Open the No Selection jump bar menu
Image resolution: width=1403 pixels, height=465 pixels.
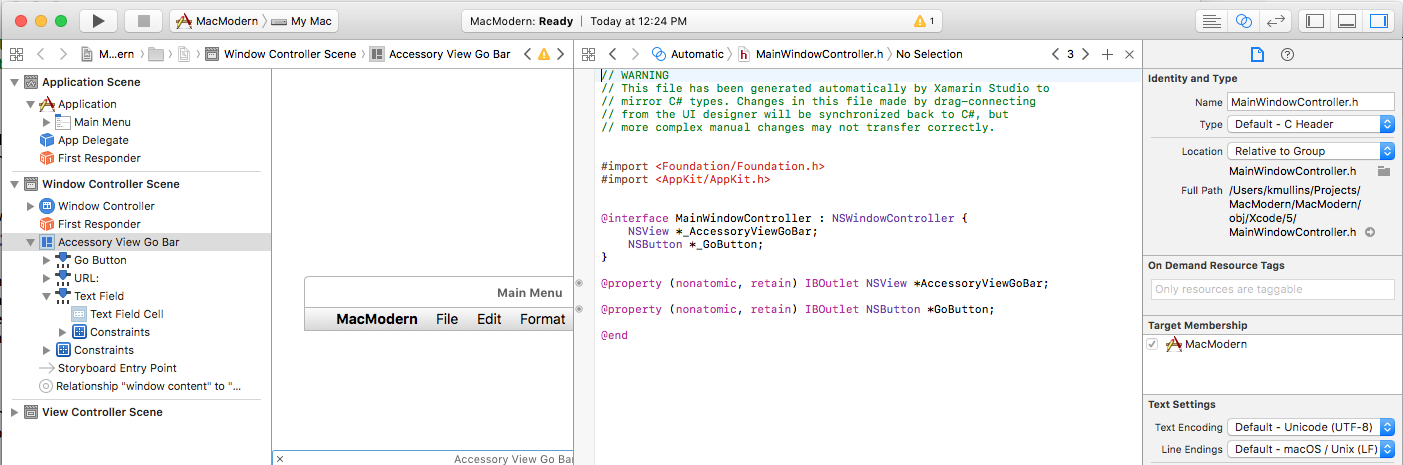coord(929,54)
